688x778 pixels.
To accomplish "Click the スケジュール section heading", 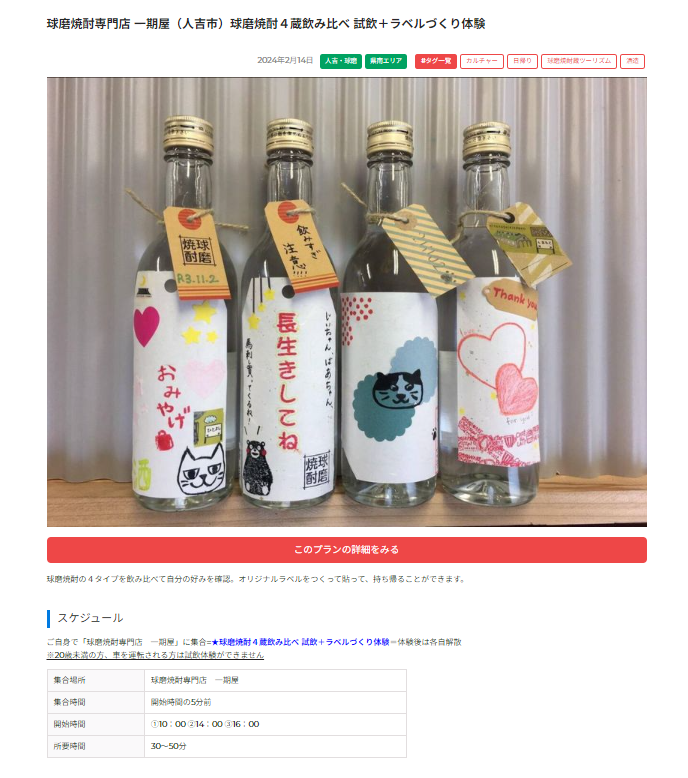I will pos(90,618).
